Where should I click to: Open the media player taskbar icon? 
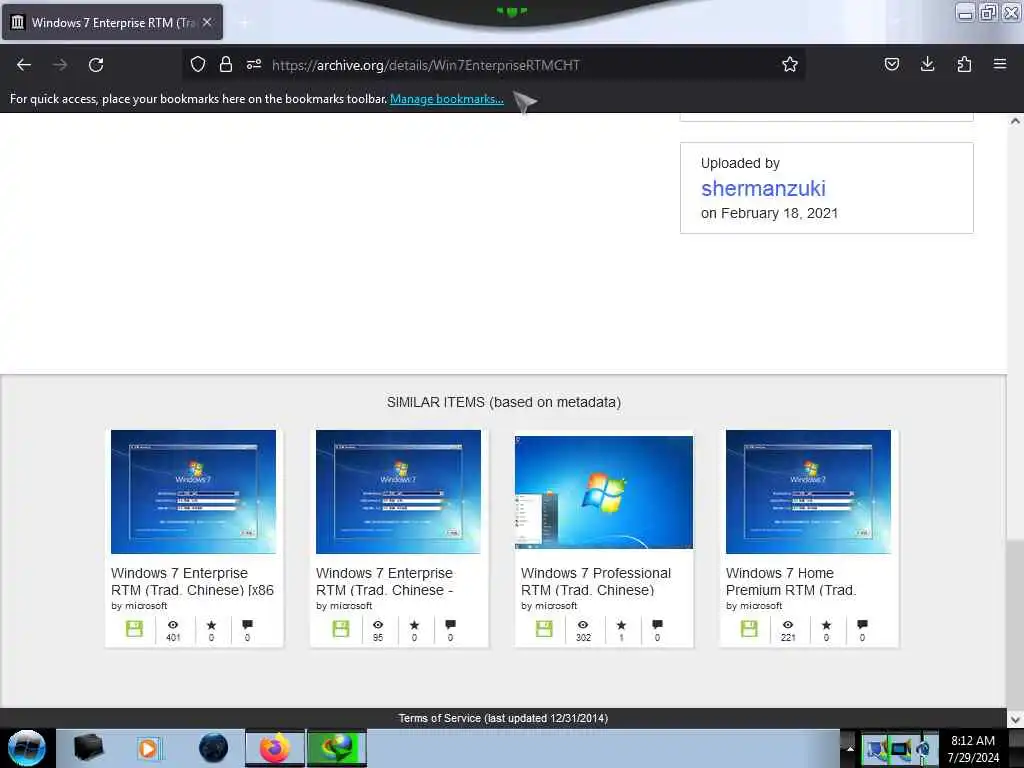[148, 748]
